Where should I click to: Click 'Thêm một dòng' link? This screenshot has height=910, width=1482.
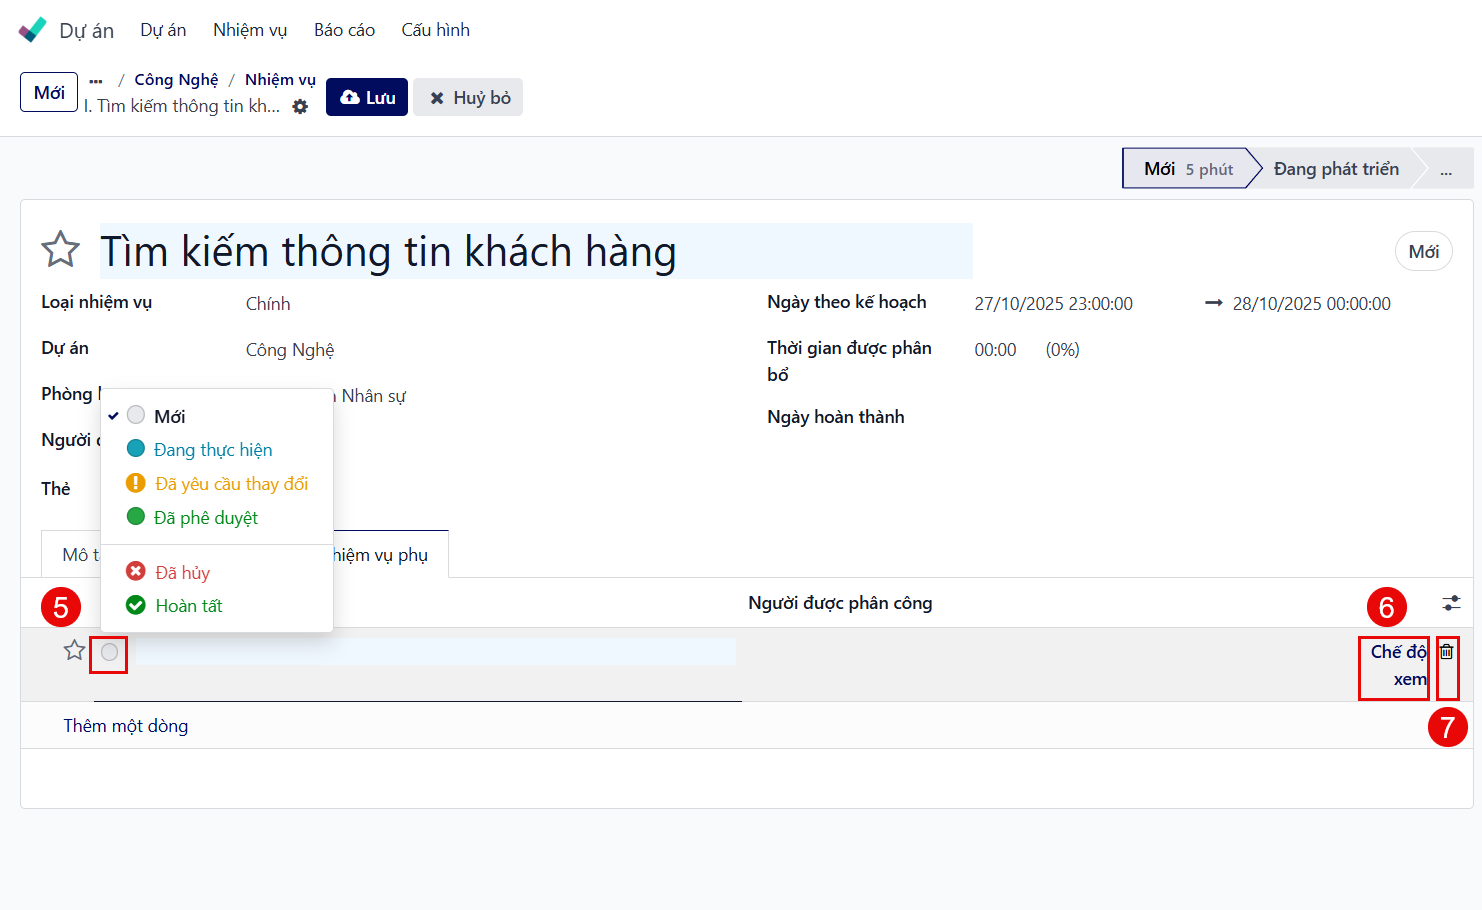pos(126,726)
